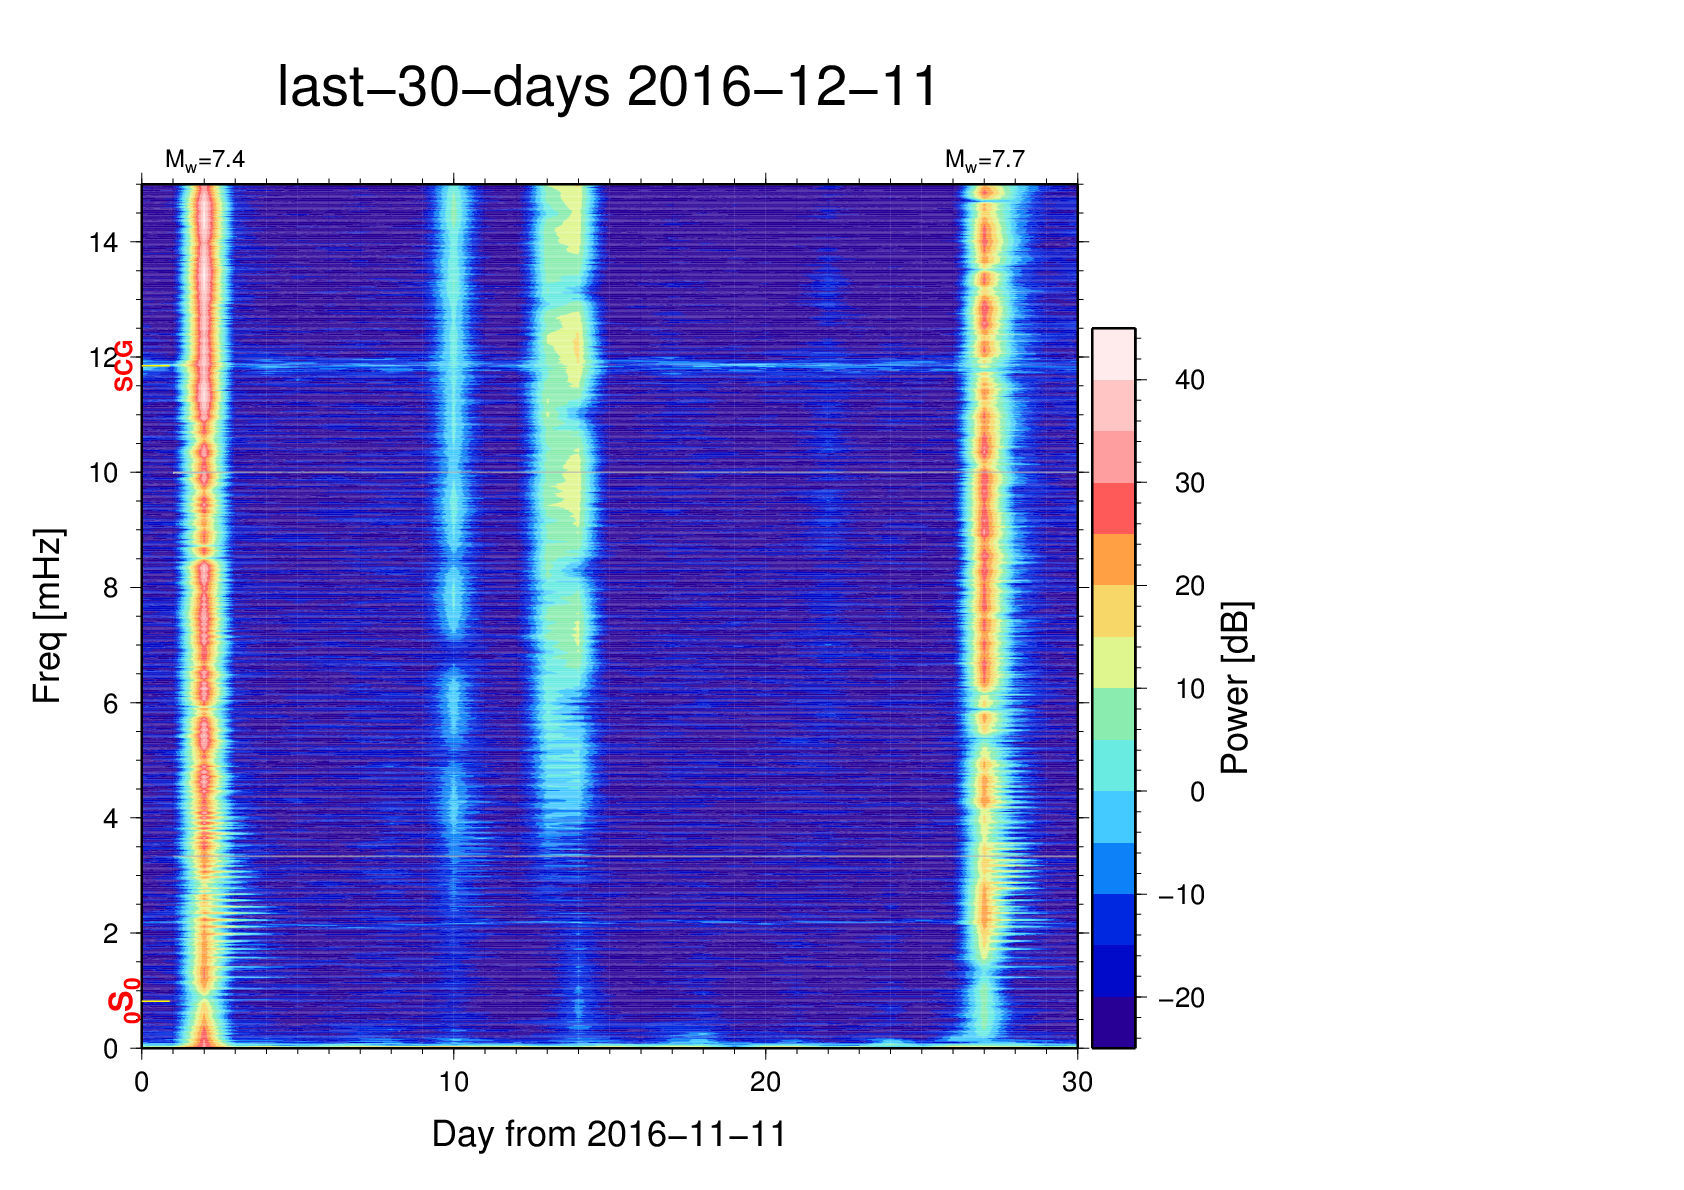Click the 'Day from 2016-11-11' axis label
Image resolution: width=1684 pixels, height=1190 pixels.
[x=608, y=1134]
